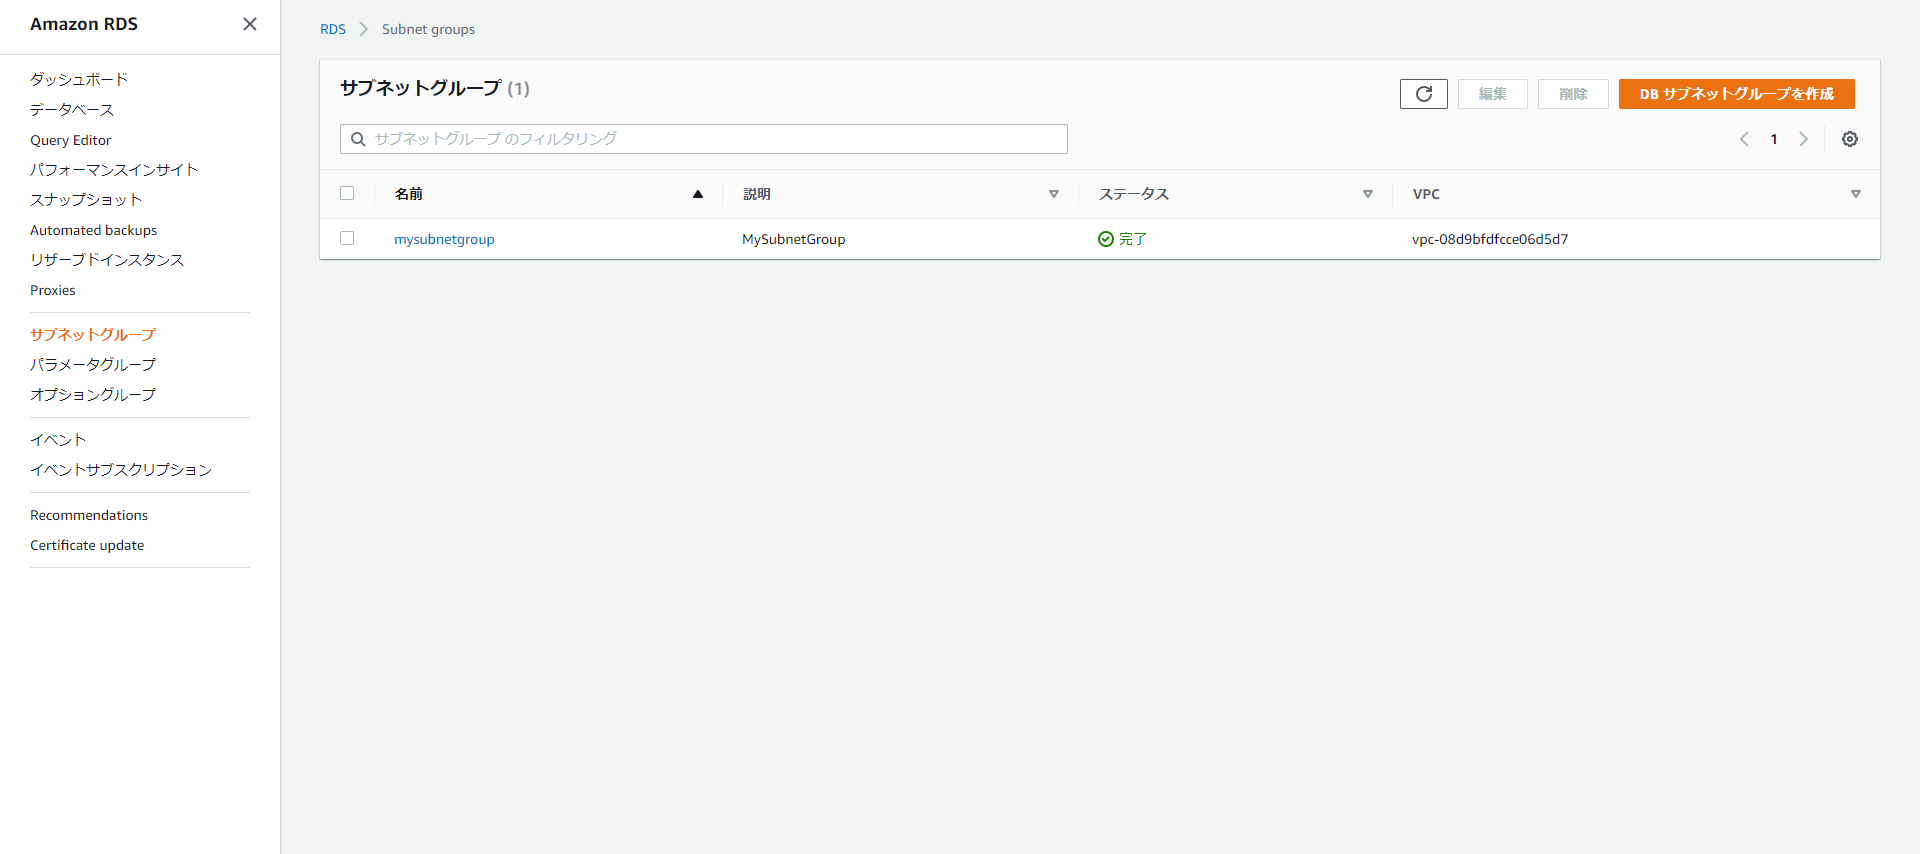Select the mysubnetgroup row checkbox
Image resolution: width=1920 pixels, height=854 pixels.
(347, 238)
